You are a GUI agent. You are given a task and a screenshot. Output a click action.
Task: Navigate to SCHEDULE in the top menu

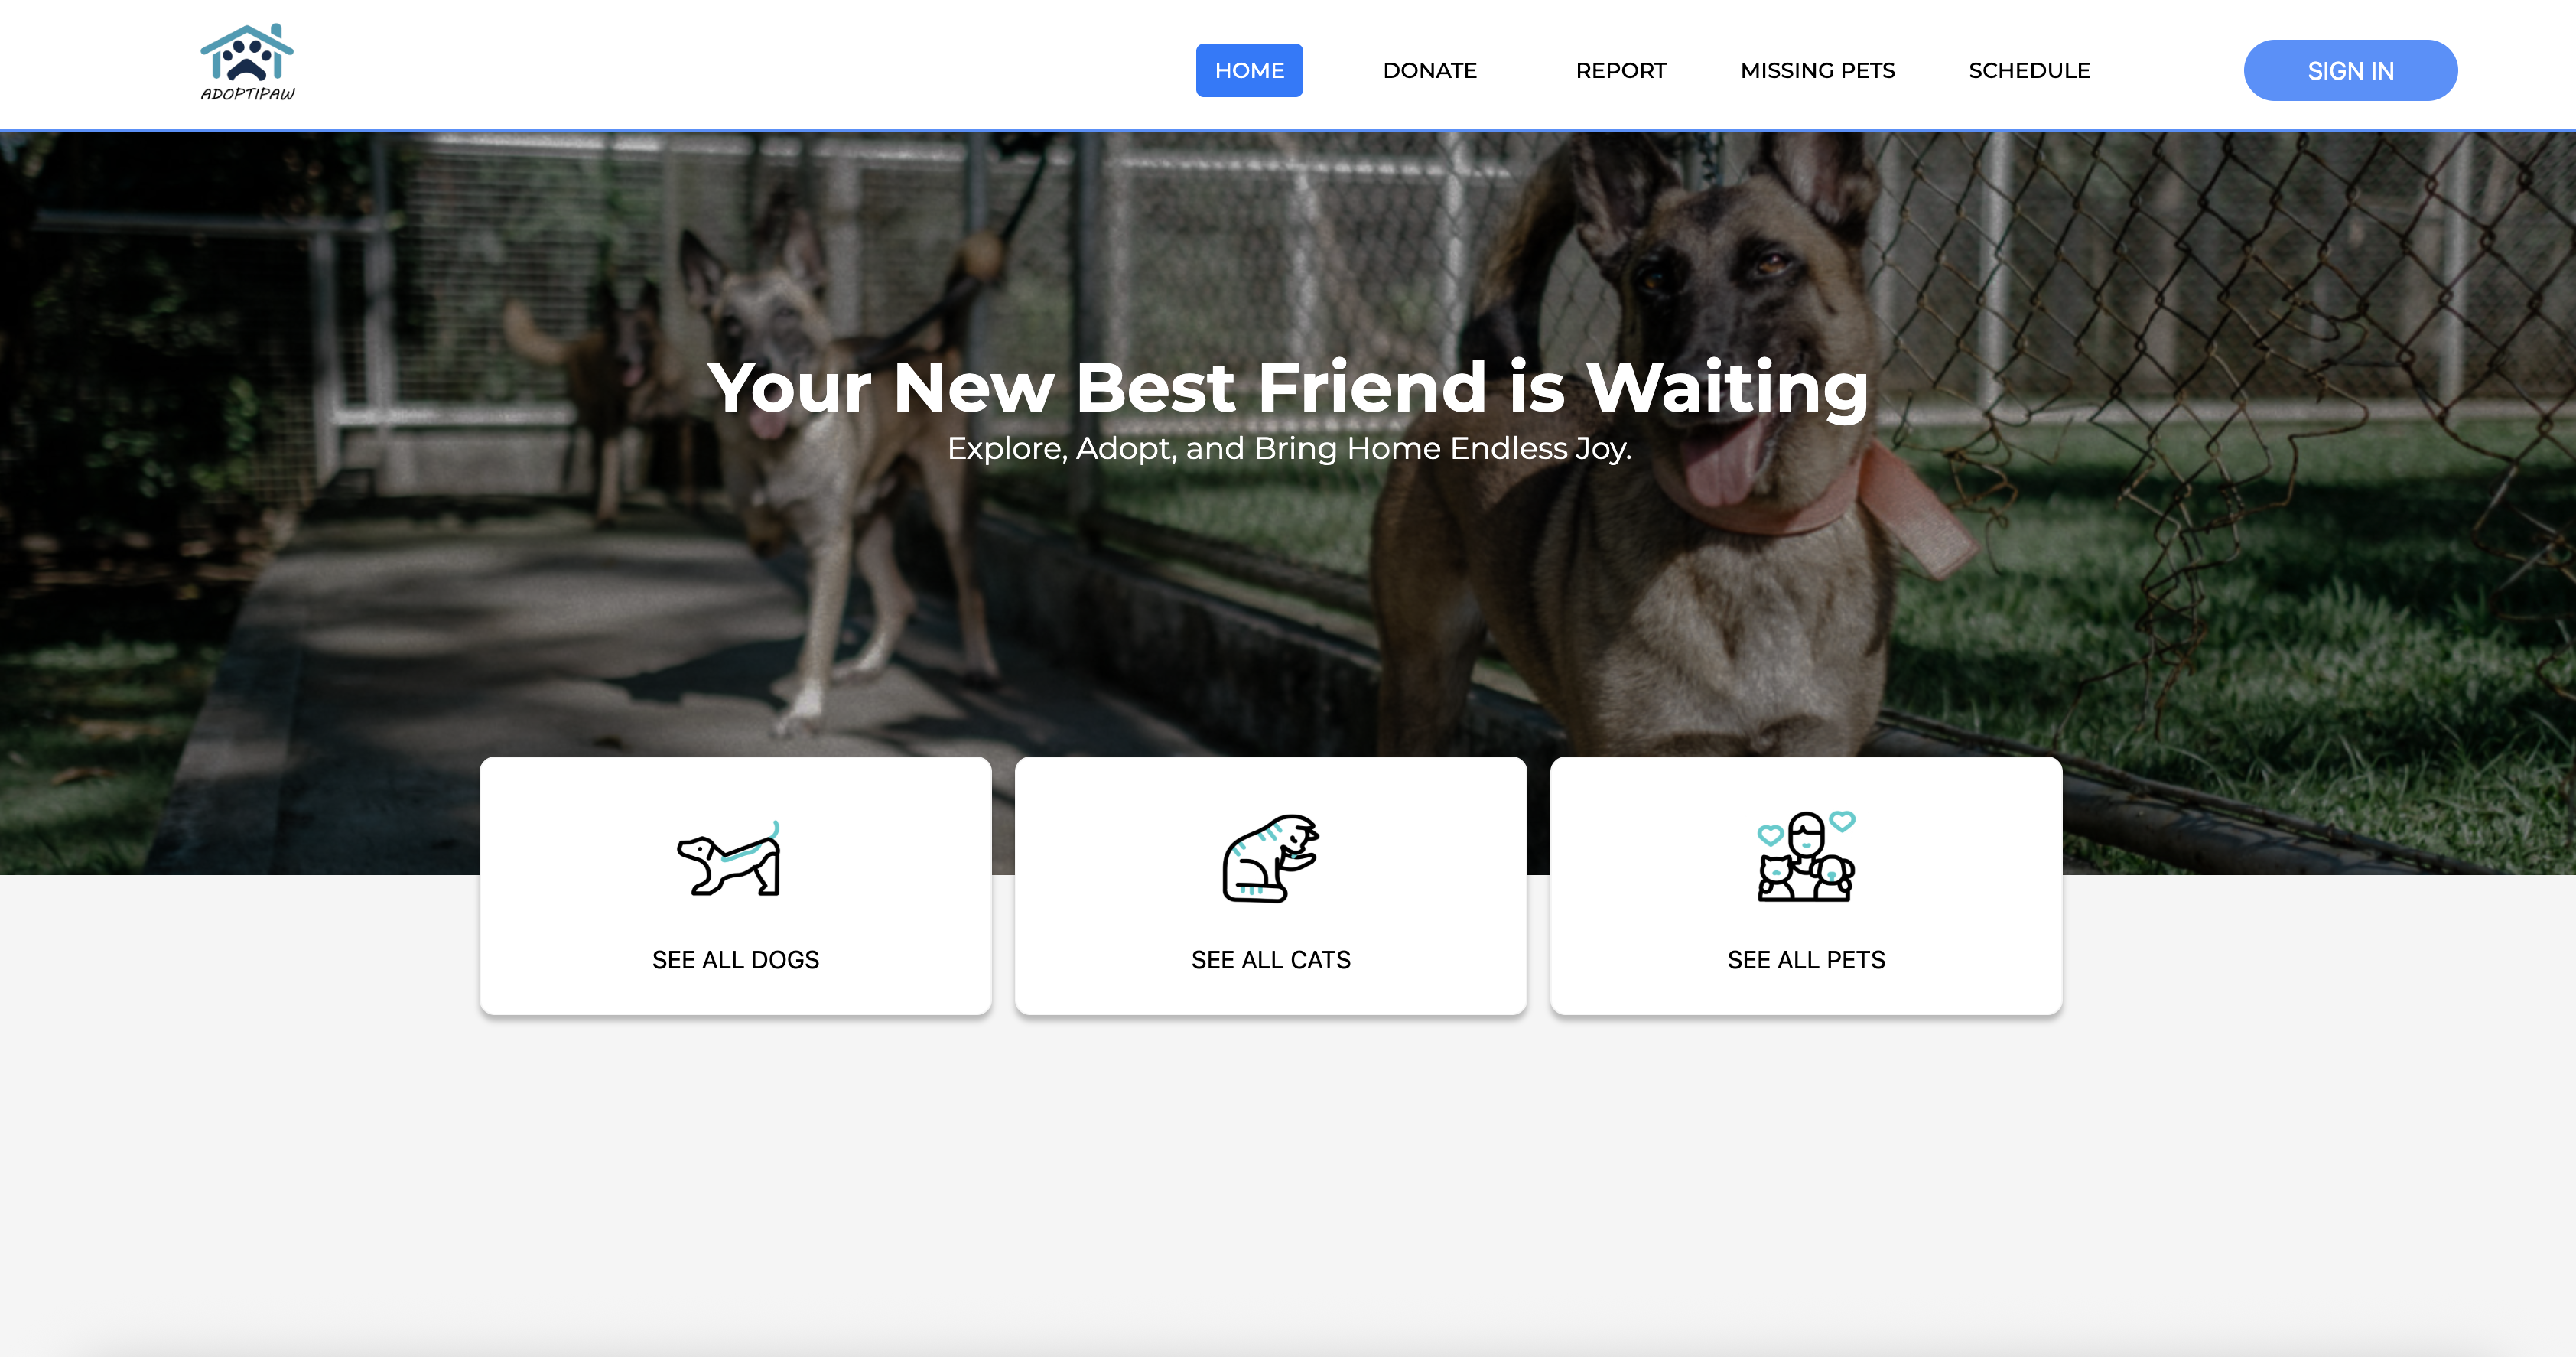(x=2029, y=70)
